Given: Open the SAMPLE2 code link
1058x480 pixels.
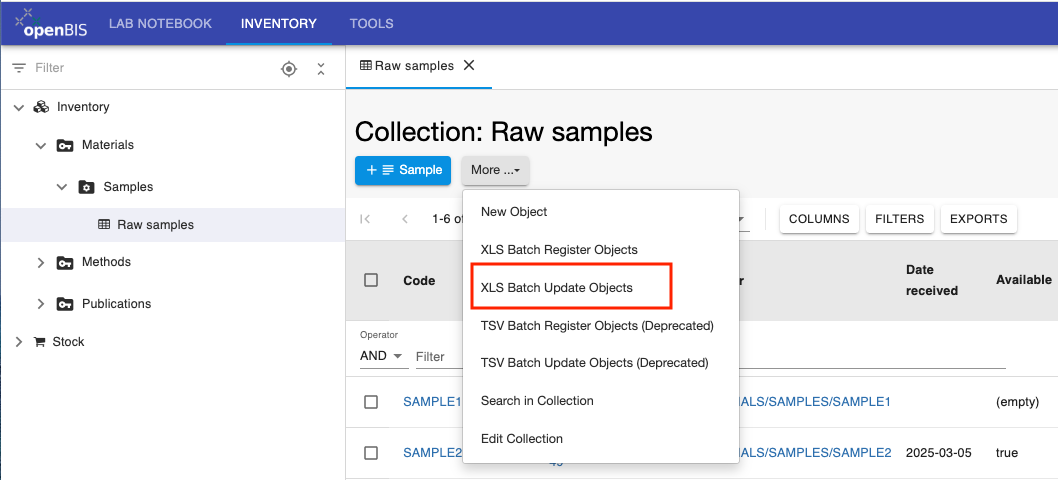Looking at the screenshot, I should (x=433, y=453).
